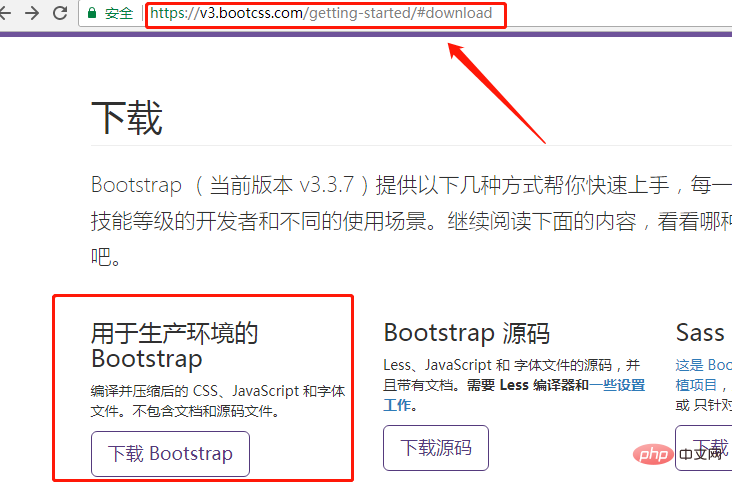Click the 安全 security label
The width and height of the screenshot is (732, 487).
pyautogui.click(x=119, y=14)
